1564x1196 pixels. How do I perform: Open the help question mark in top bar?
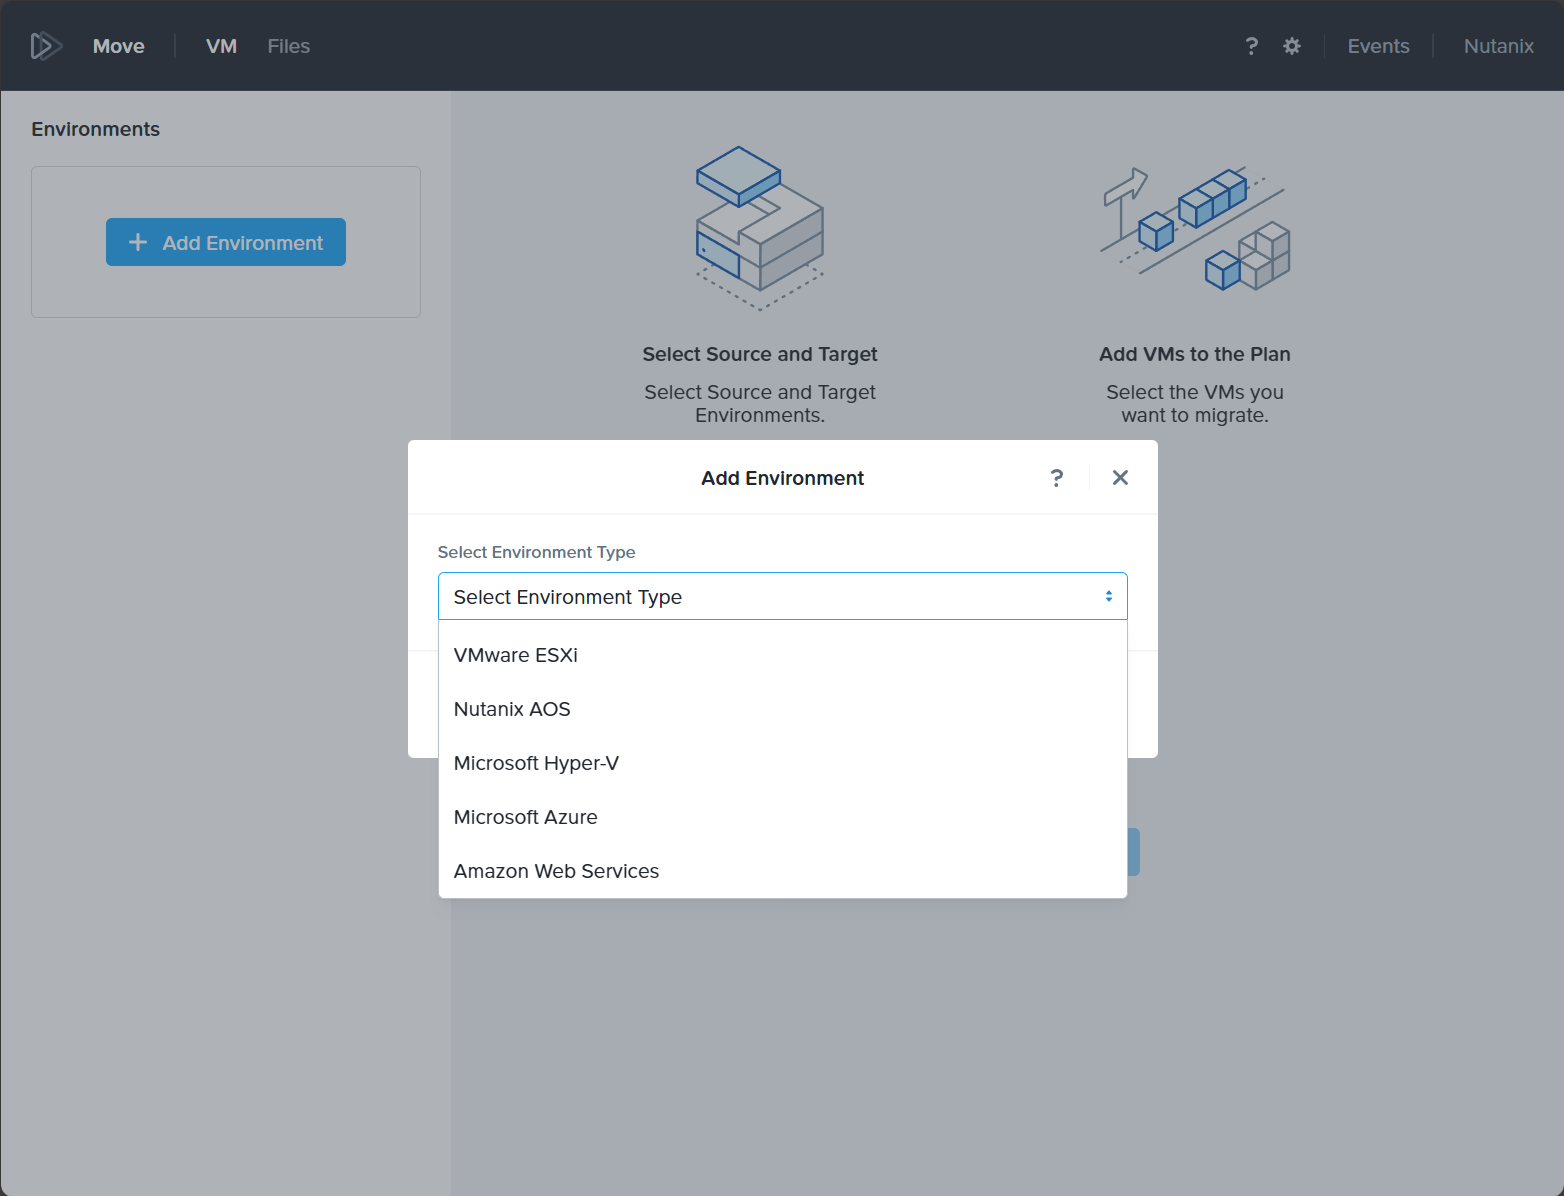click(x=1251, y=46)
